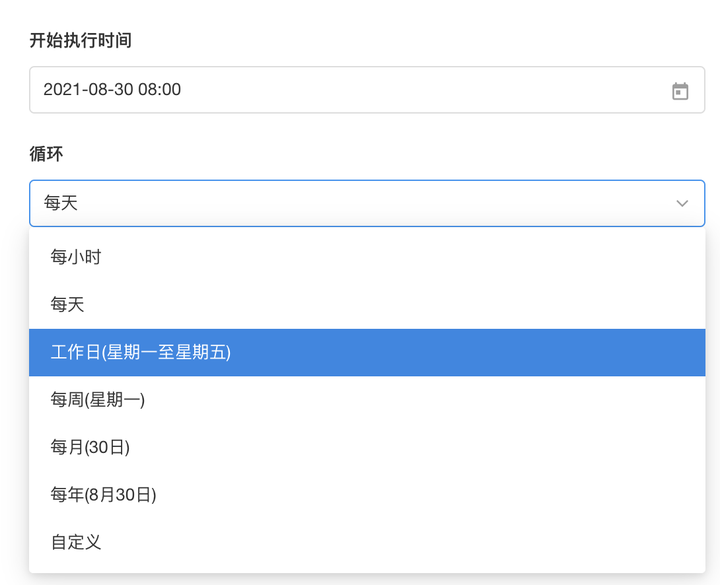Select 工作日(星期一至星期五) option

[x=141, y=352]
